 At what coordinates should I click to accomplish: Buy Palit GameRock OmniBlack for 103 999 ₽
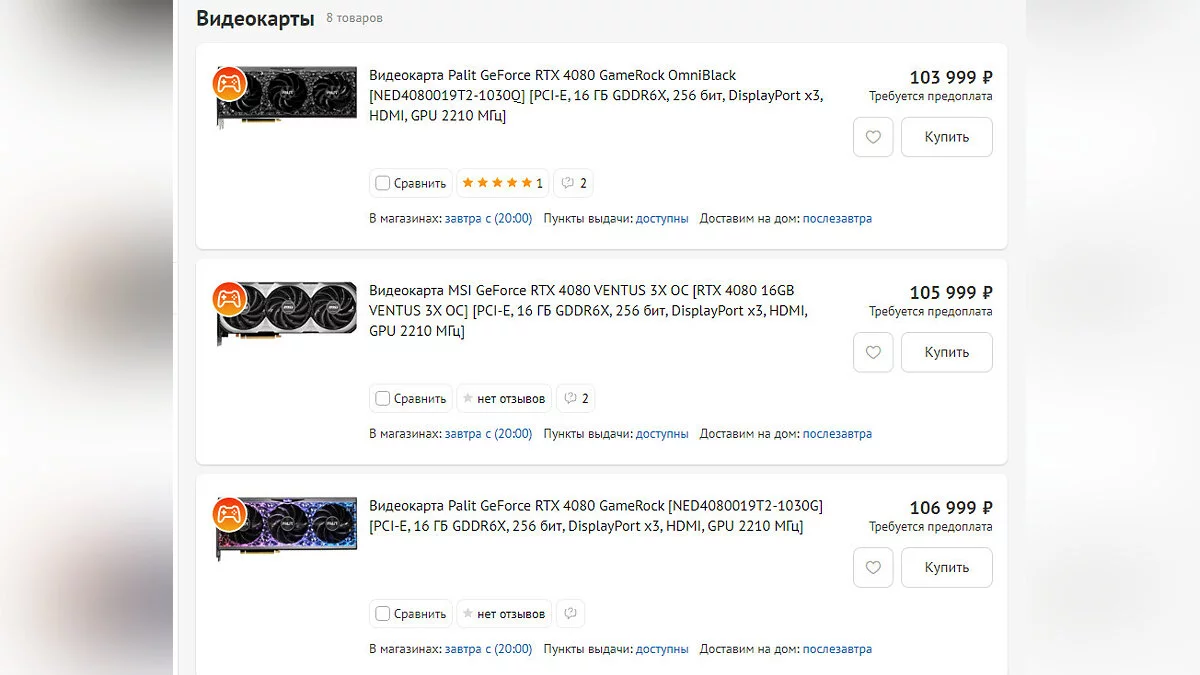point(946,137)
